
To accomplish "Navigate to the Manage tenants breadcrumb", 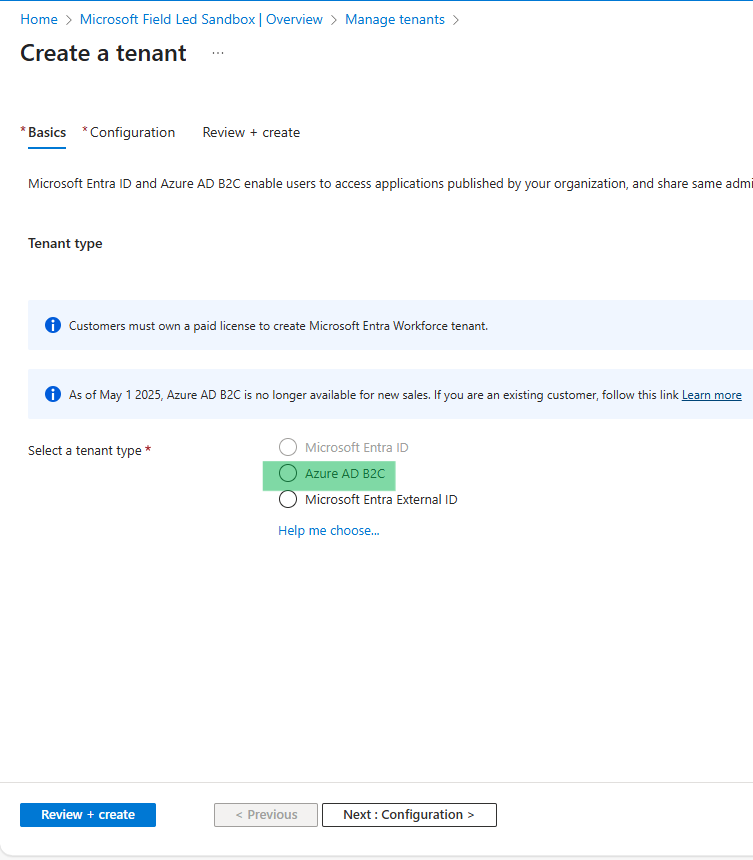I will point(394,19).
